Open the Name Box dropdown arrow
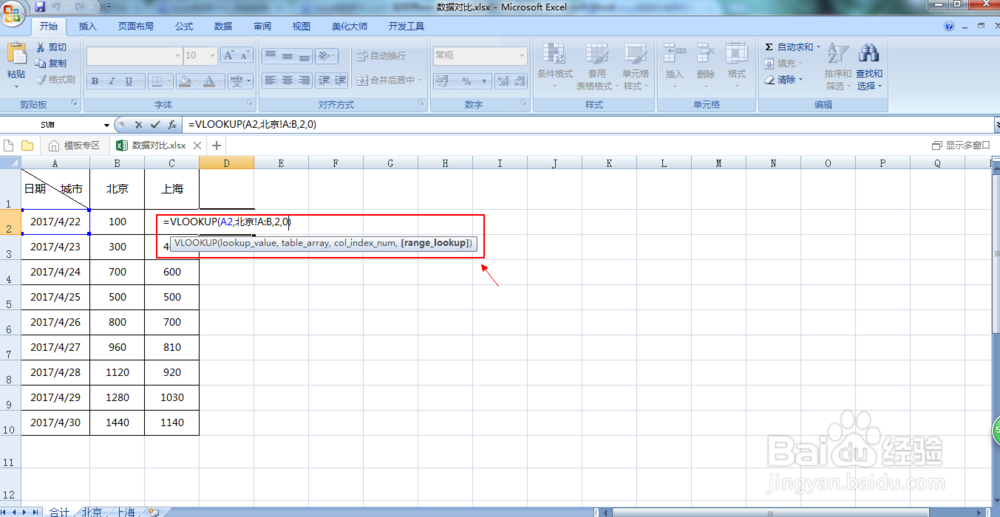 click(x=107, y=125)
